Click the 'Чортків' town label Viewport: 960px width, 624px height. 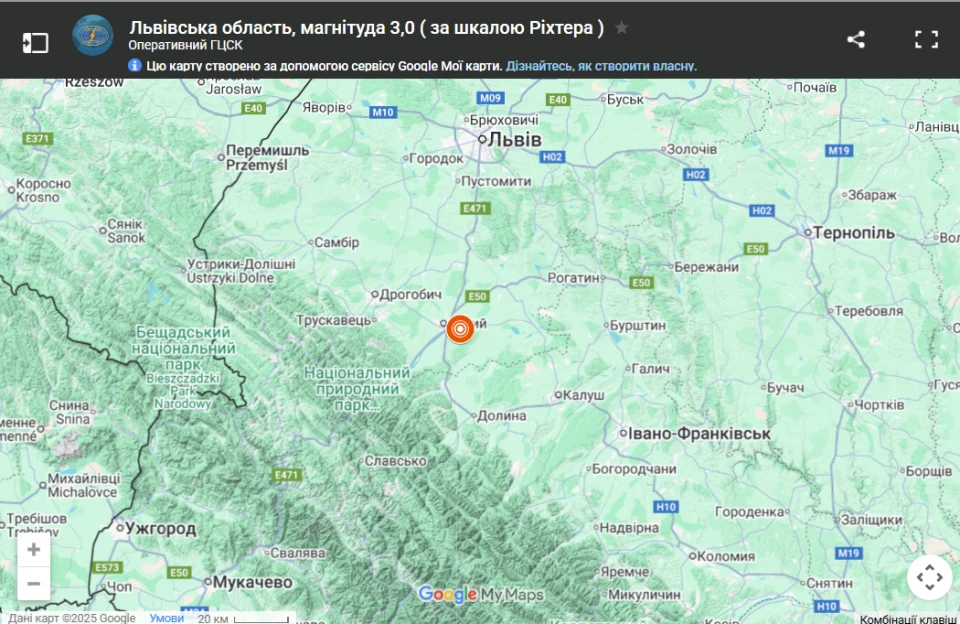[x=879, y=405]
